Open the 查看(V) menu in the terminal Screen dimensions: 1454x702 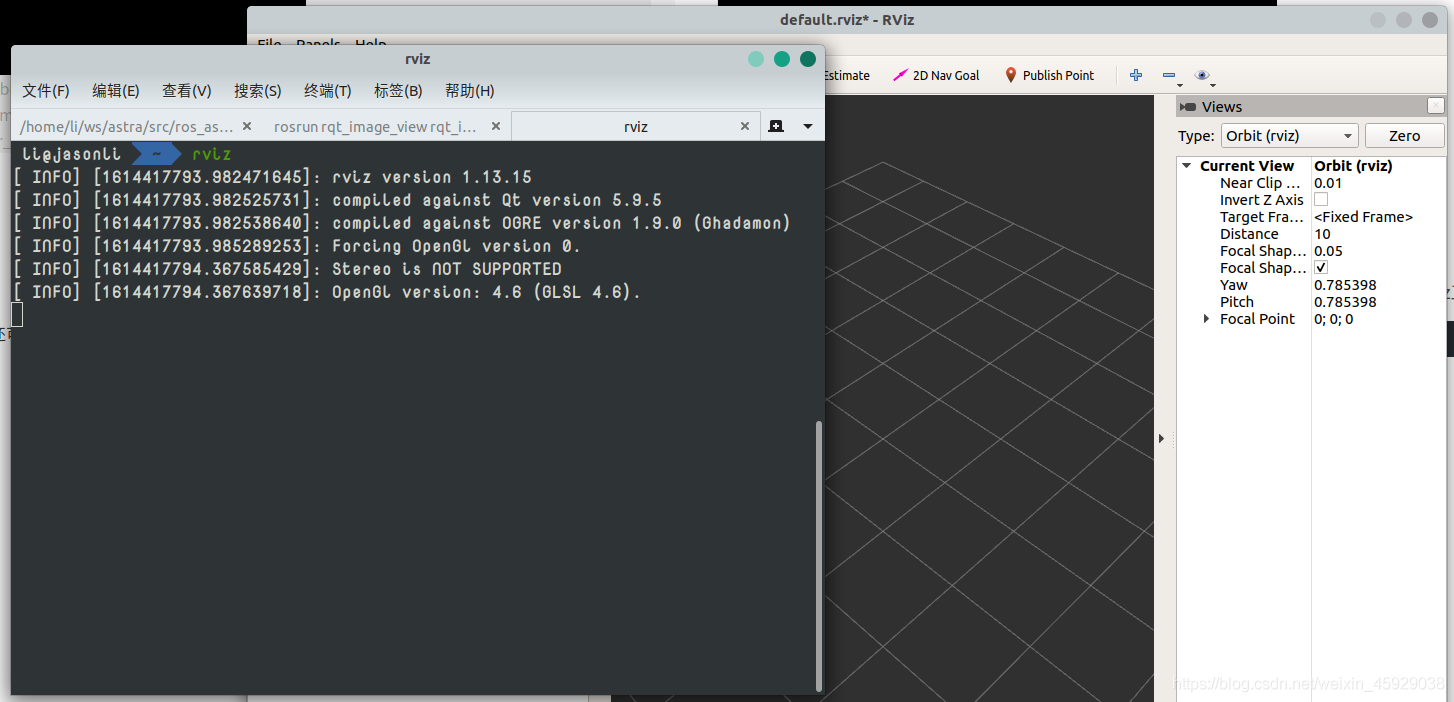coord(187,91)
